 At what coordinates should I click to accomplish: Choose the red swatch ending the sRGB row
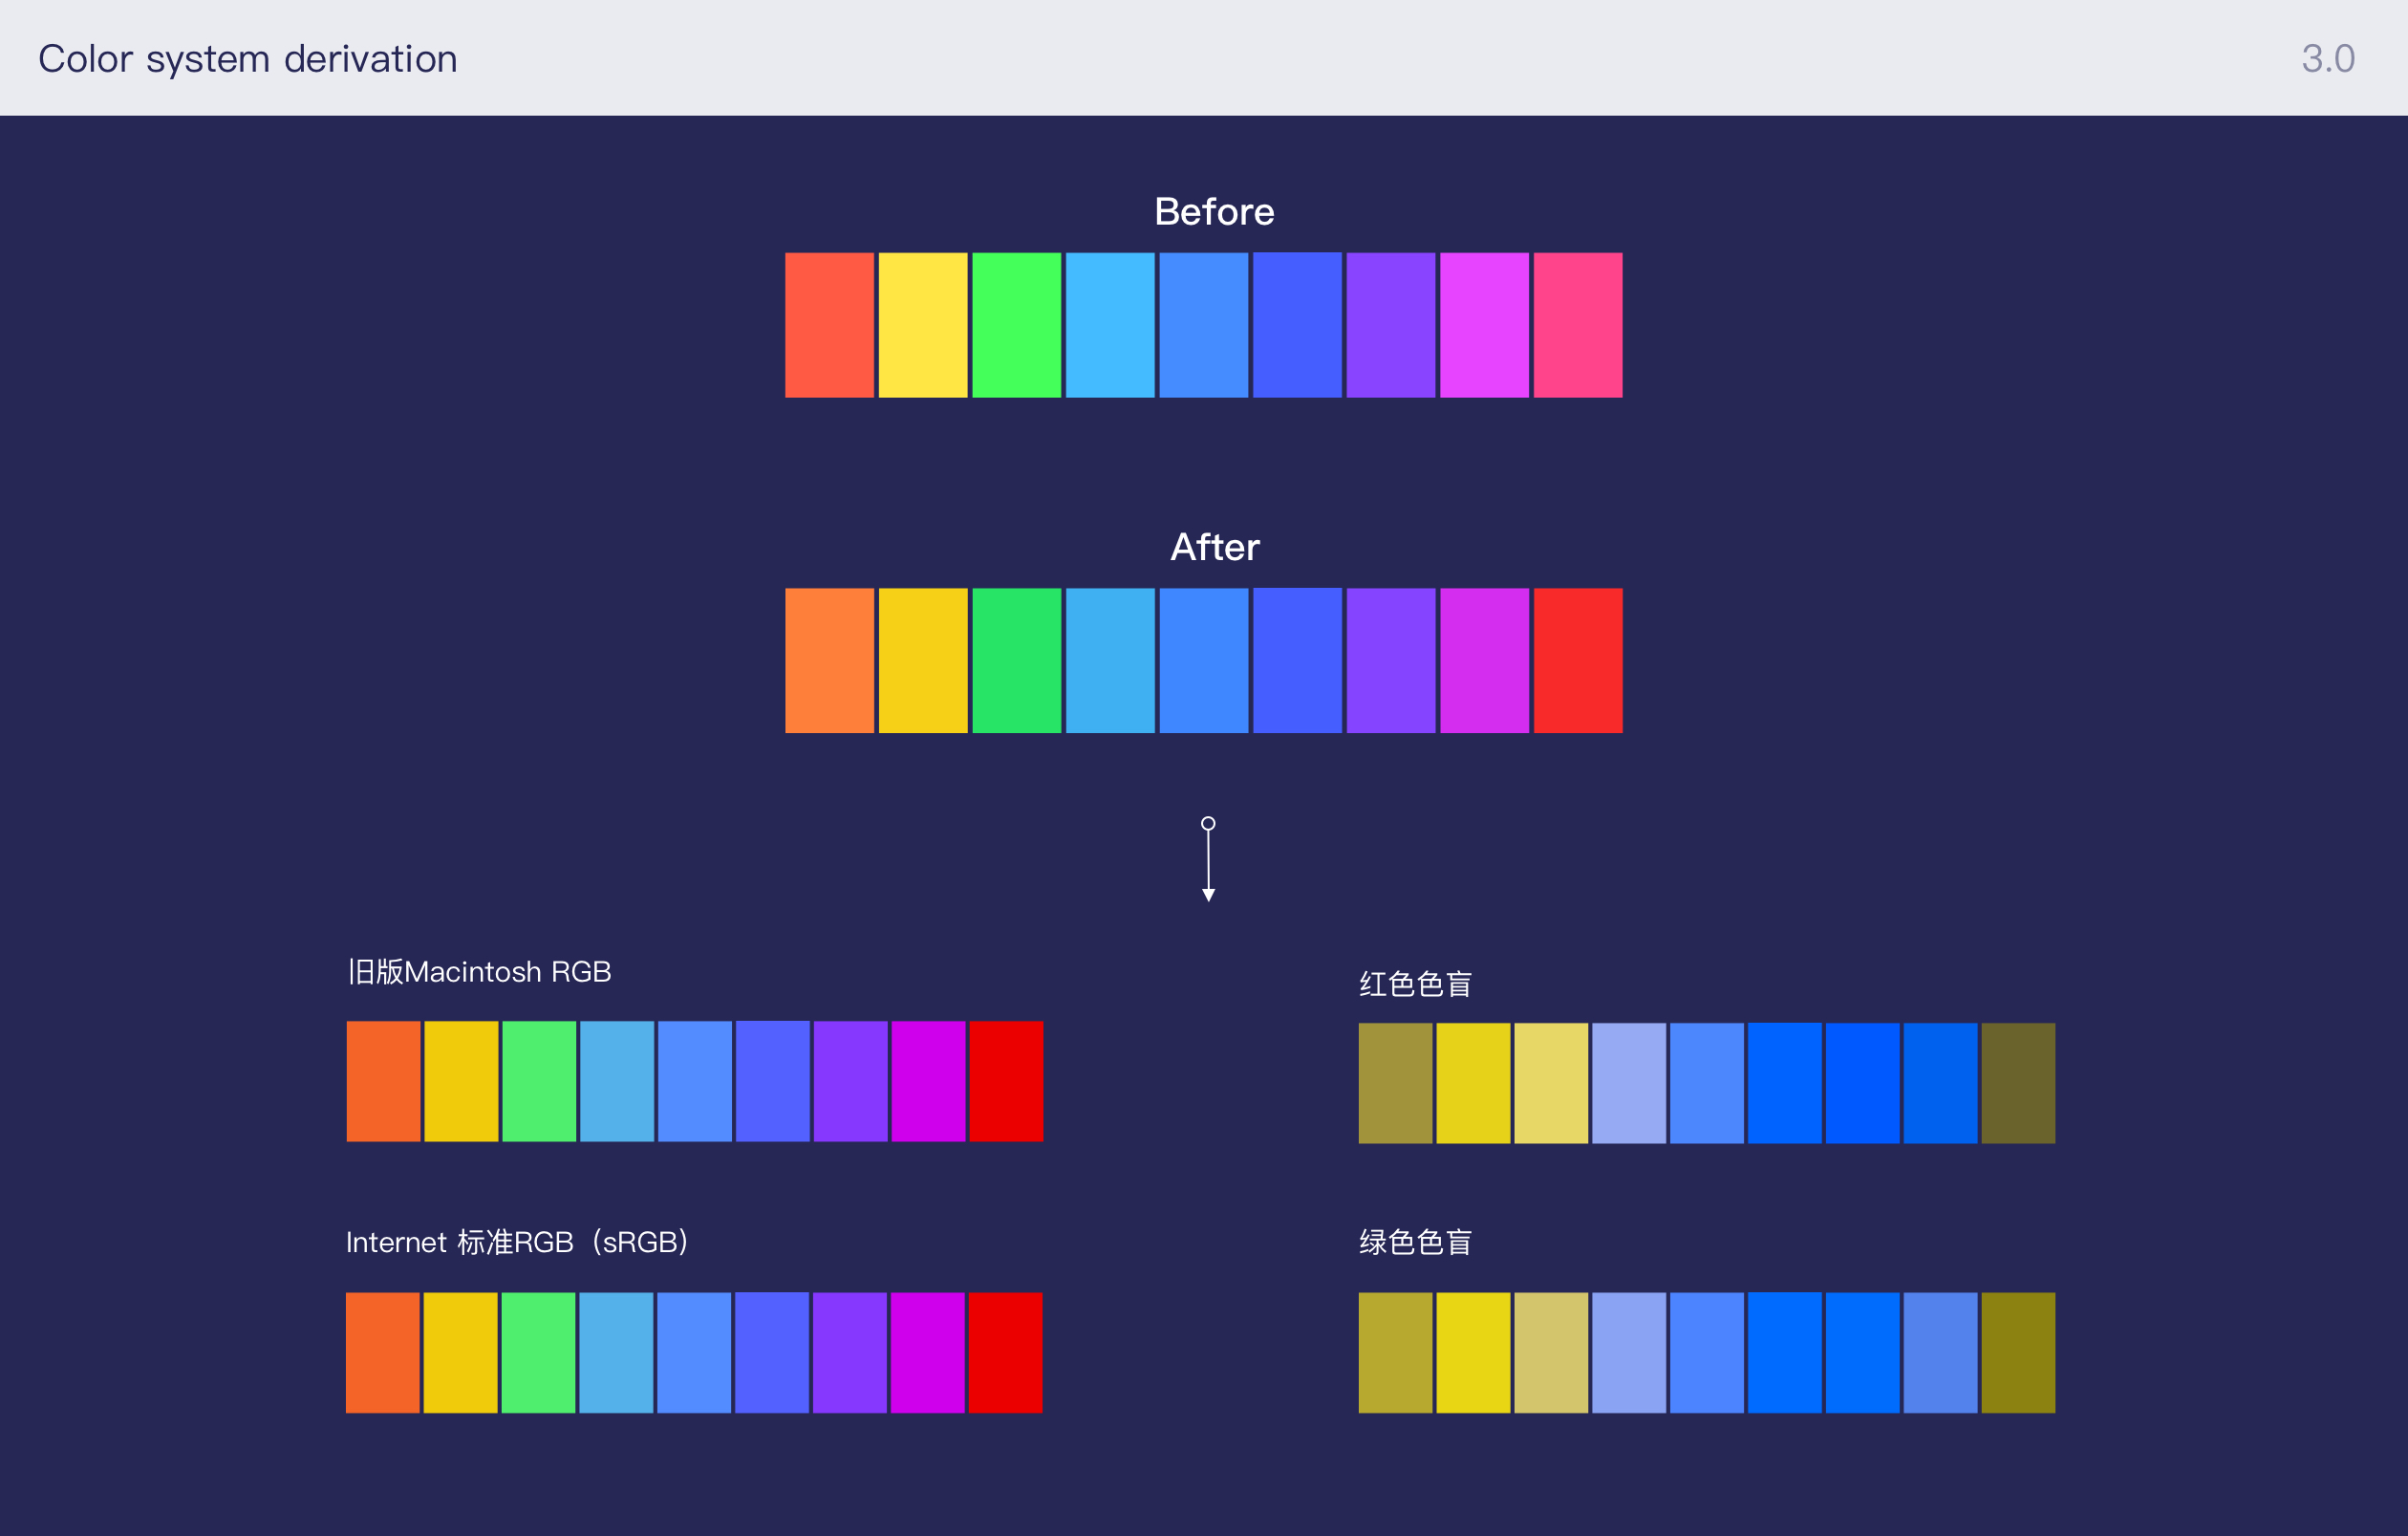(x=1005, y=1352)
